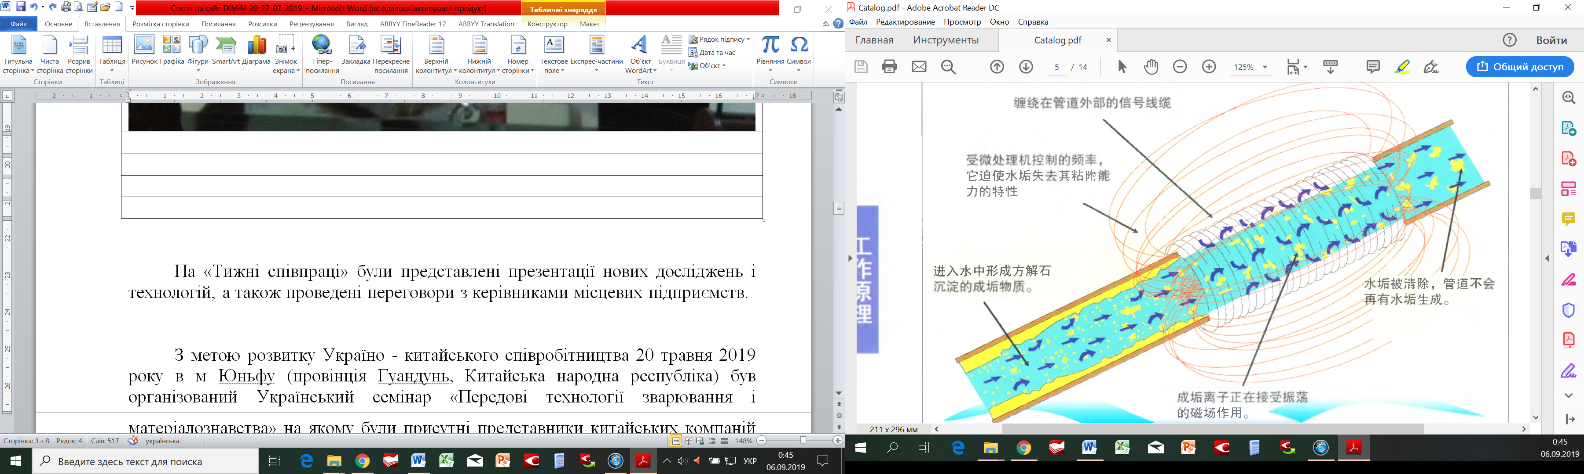
Task: Insert a blank page with Чиста сторінка
Action: coord(50,54)
